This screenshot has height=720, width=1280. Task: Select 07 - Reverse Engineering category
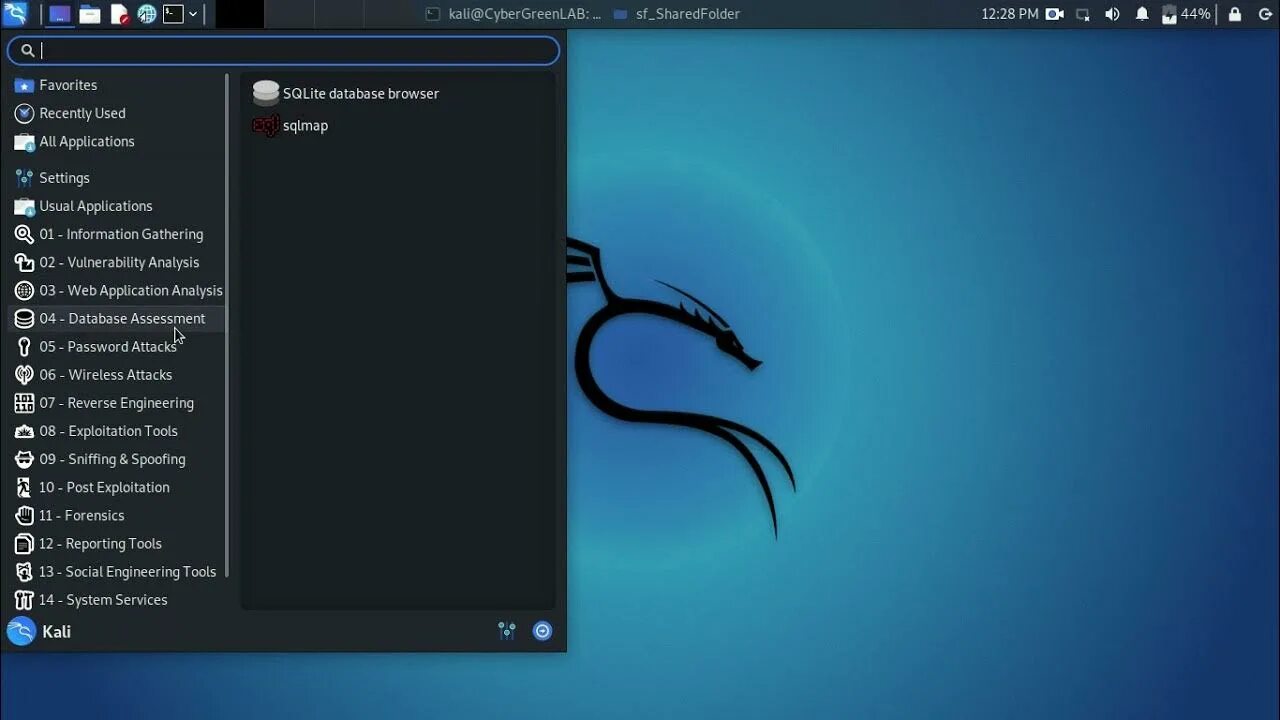point(118,403)
